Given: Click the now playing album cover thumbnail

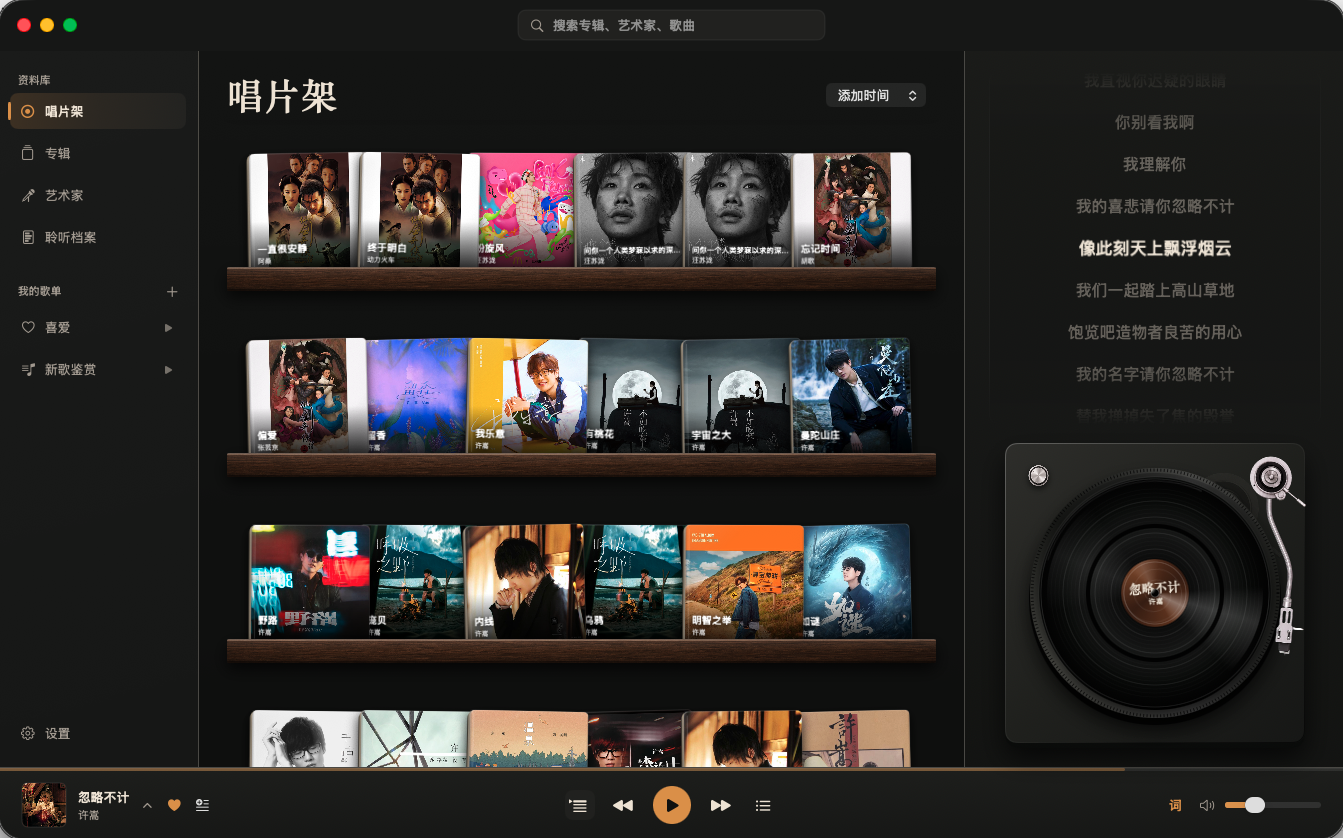Looking at the screenshot, I should coord(44,805).
